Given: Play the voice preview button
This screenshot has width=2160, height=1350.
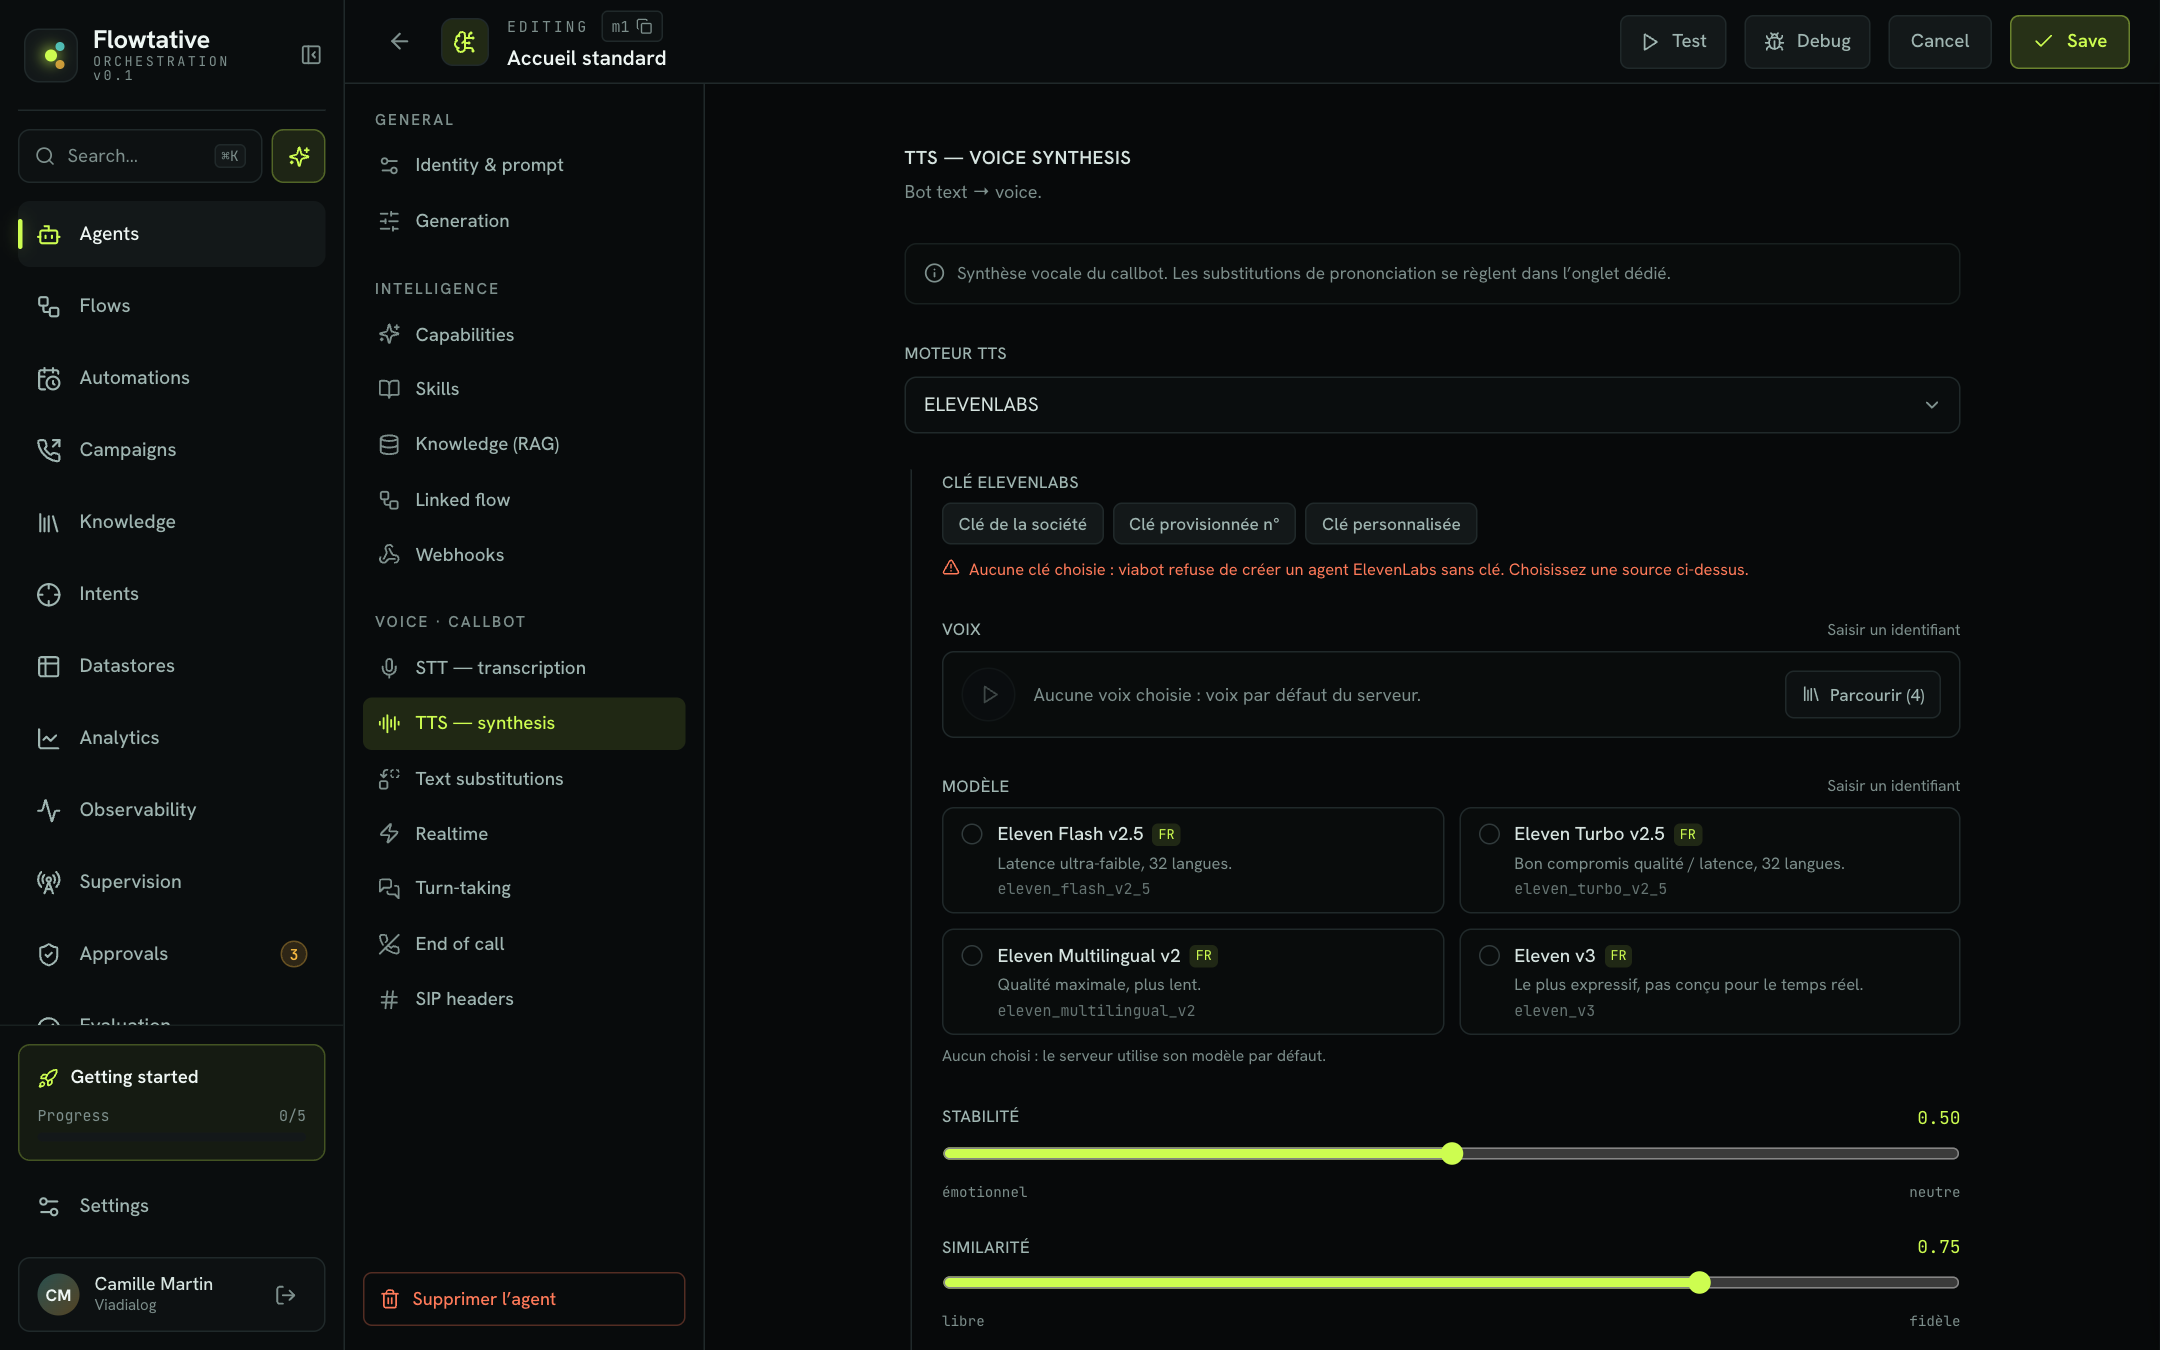Looking at the screenshot, I should coord(989,695).
